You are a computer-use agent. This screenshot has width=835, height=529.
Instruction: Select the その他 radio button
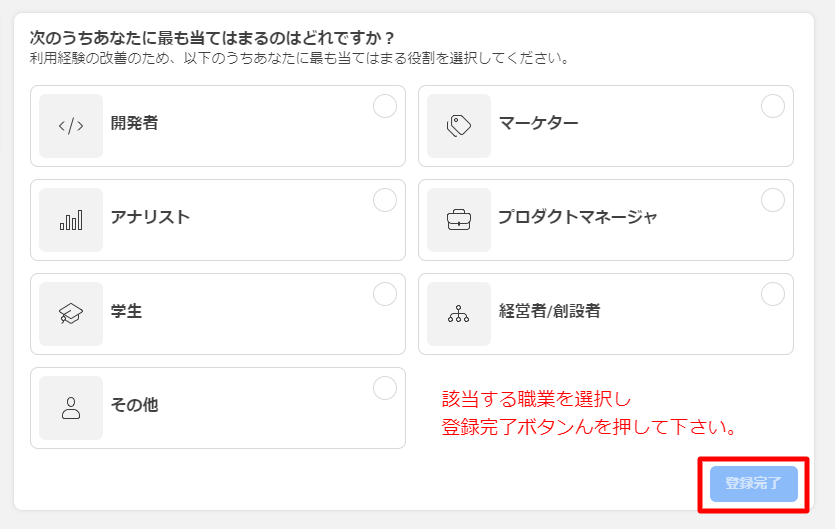click(x=384, y=388)
